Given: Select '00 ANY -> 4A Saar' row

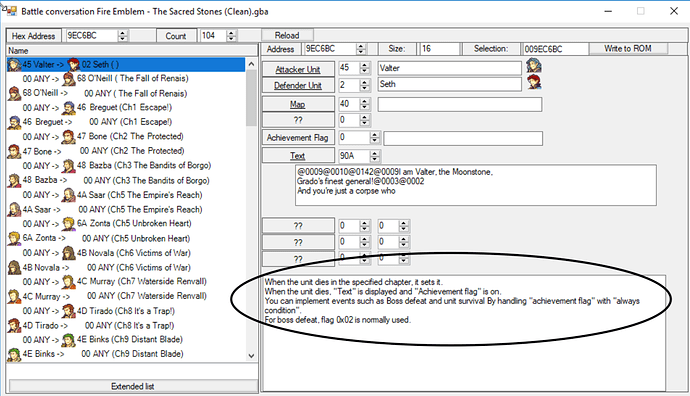Looking at the screenshot, I should (x=126, y=195).
